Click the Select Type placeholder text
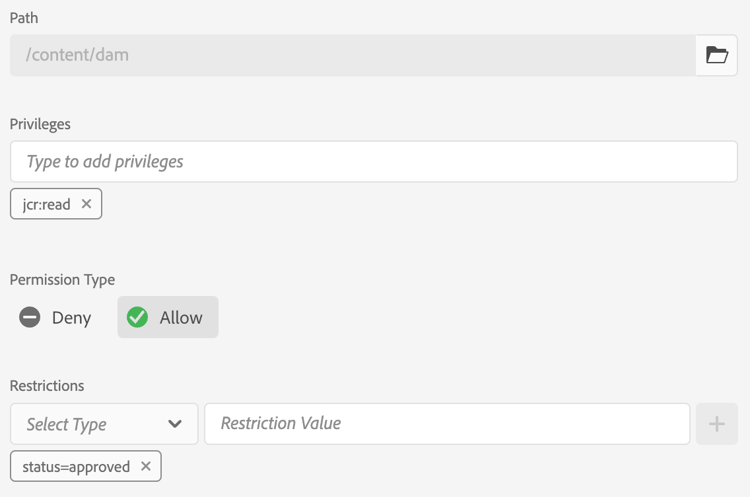The width and height of the screenshot is (750, 497). coord(66,424)
